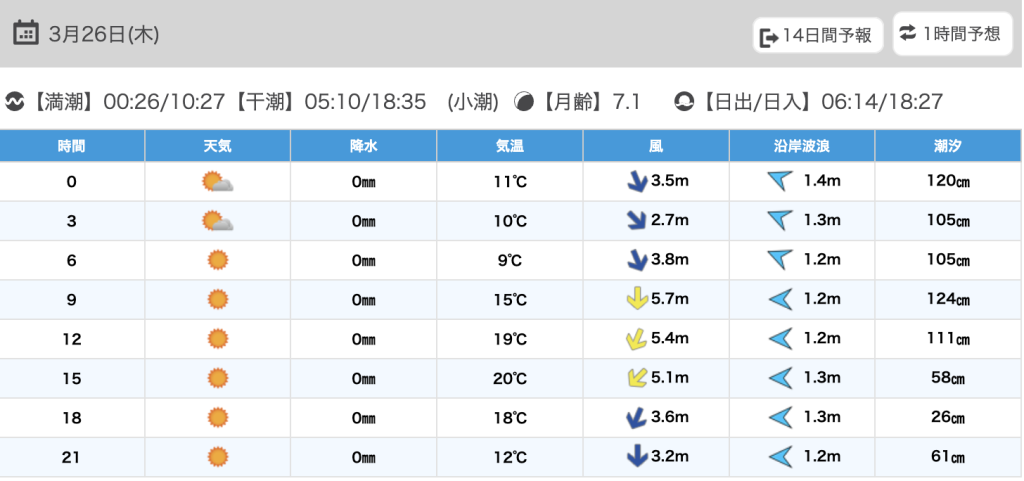1024x481 pixels.
Task: Click wave direction arrow in hour 0 row
Action: click(779, 182)
